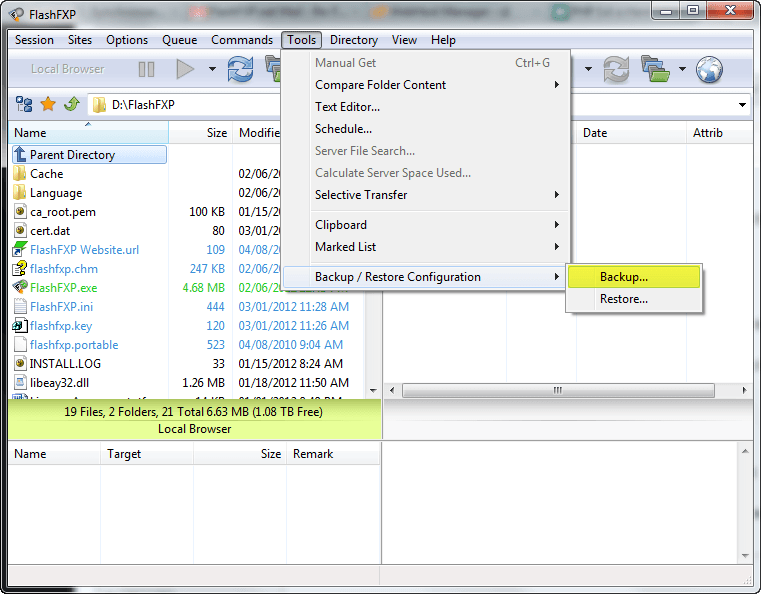Open dropdown arrow beside right folders icon
The height and width of the screenshot is (594, 761).
coord(682,69)
